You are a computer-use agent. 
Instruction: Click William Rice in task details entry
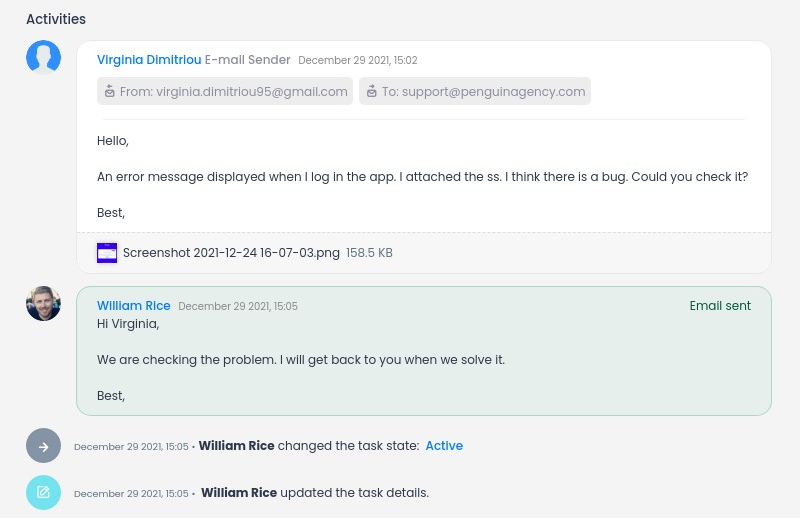(x=238, y=493)
